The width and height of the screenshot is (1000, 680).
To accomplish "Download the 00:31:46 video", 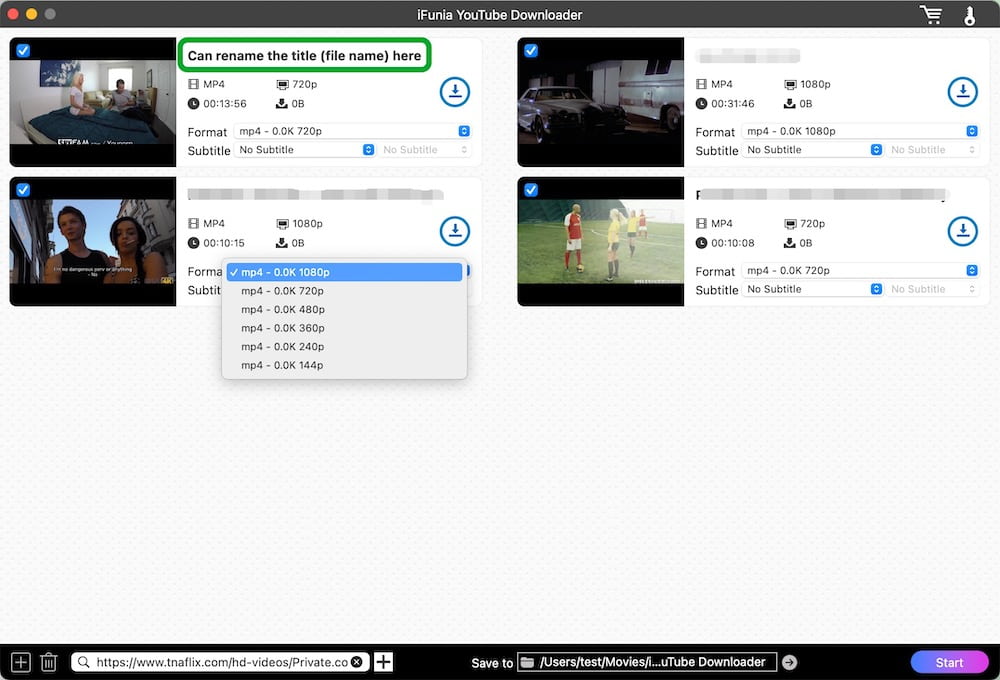I will pos(962,92).
